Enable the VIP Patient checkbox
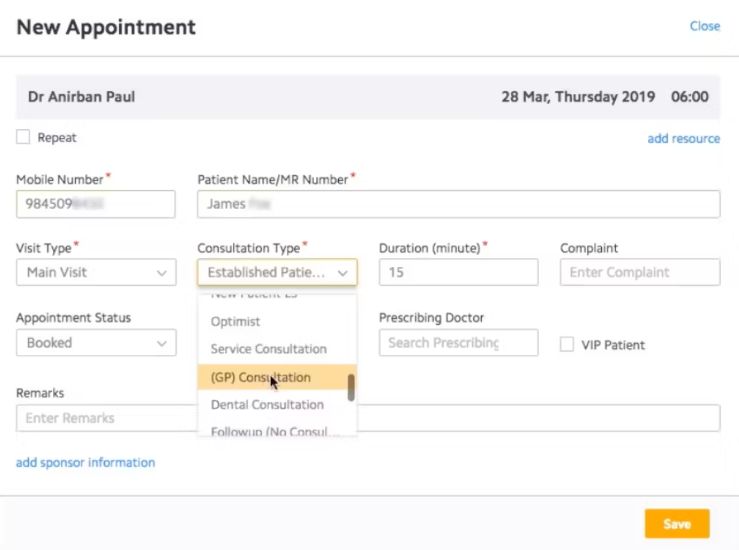The width and height of the screenshot is (739, 550). tap(566, 344)
